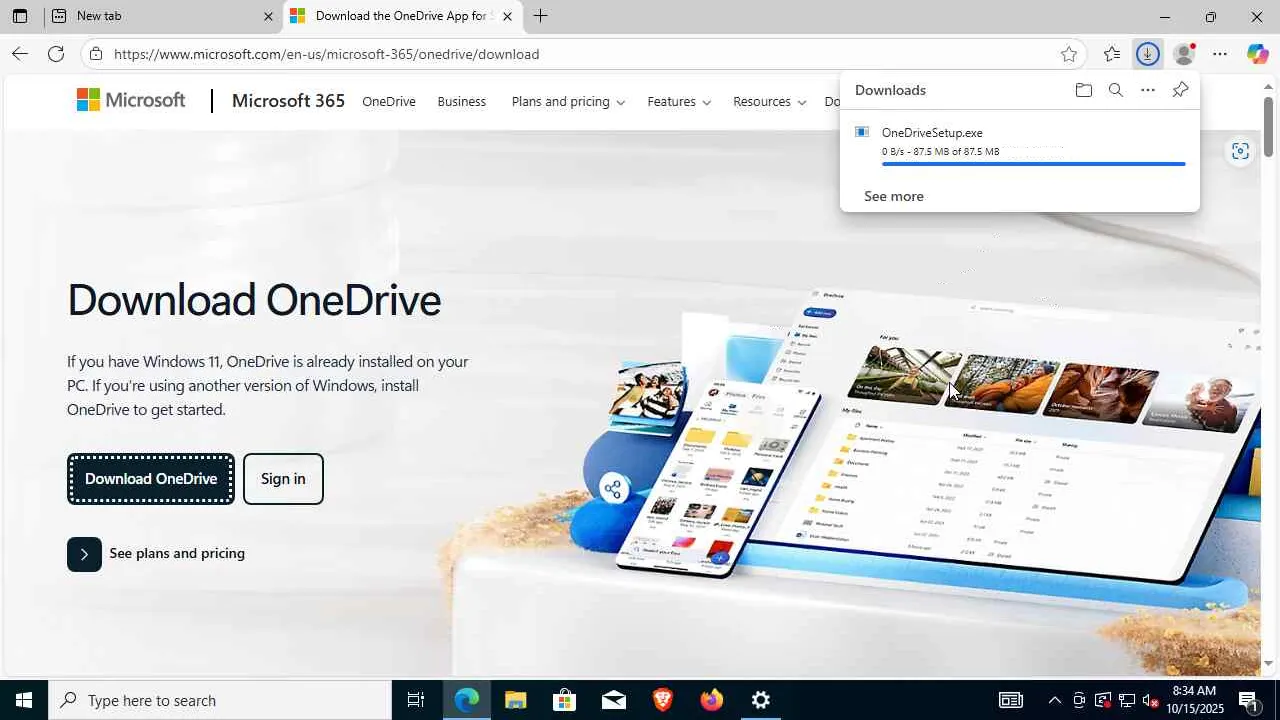The width and height of the screenshot is (1280, 720).
Task: Close the New tab tab
Action: pyautogui.click(x=268, y=16)
